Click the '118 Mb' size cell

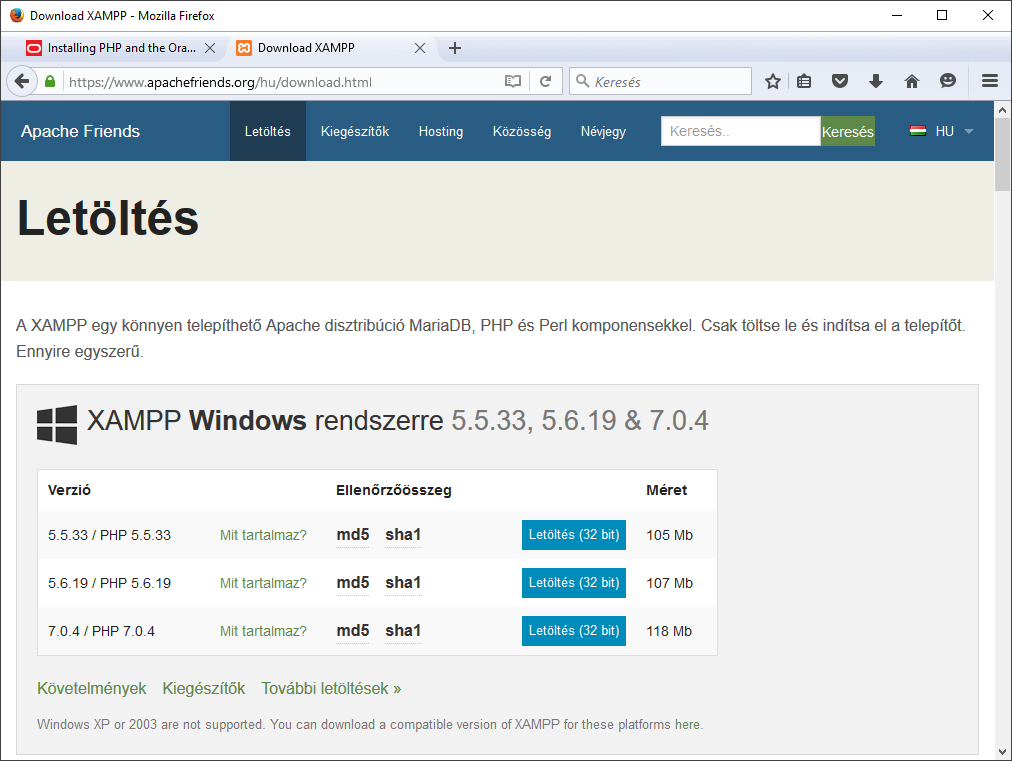[x=669, y=631]
